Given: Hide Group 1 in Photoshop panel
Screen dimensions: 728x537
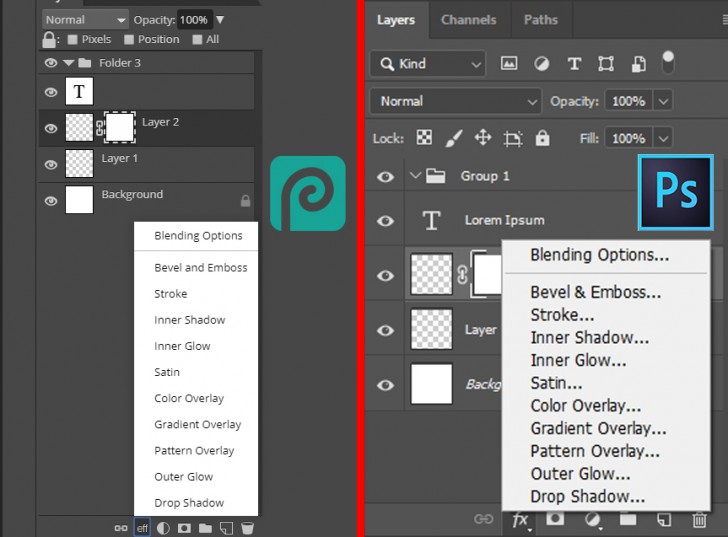Looking at the screenshot, I should (385, 176).
